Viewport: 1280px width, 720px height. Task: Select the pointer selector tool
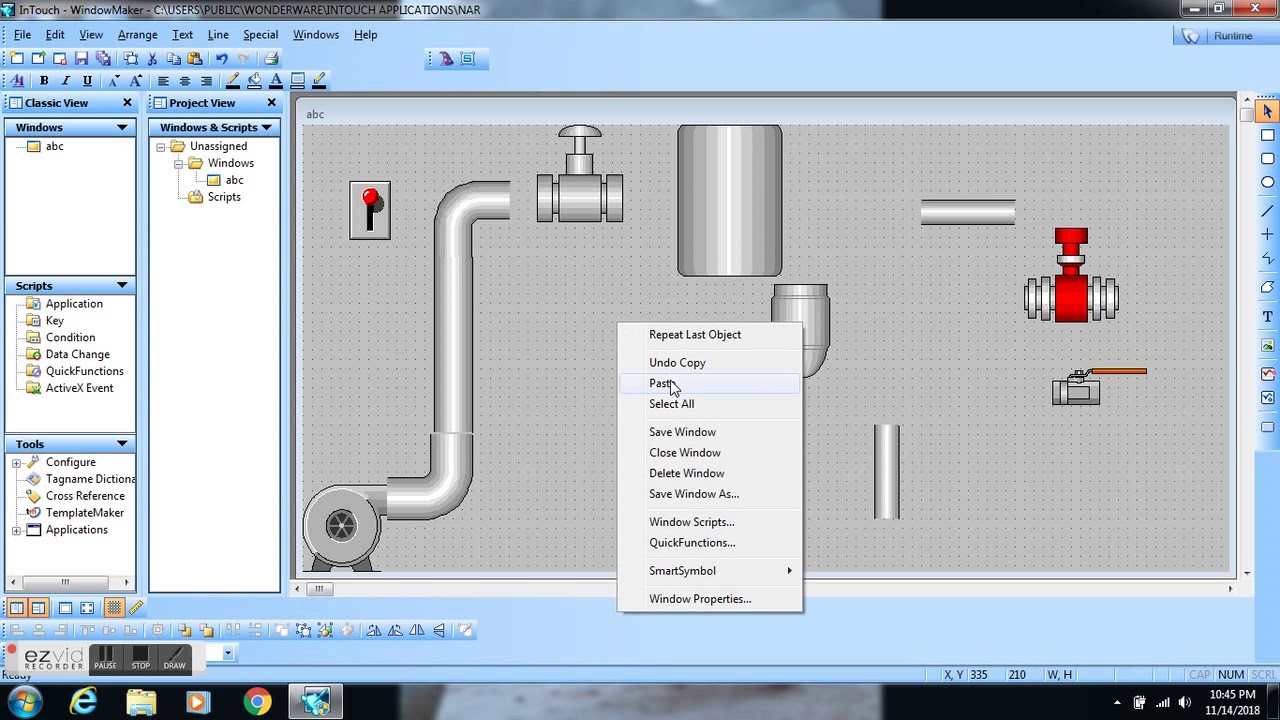pos(1267,111)
